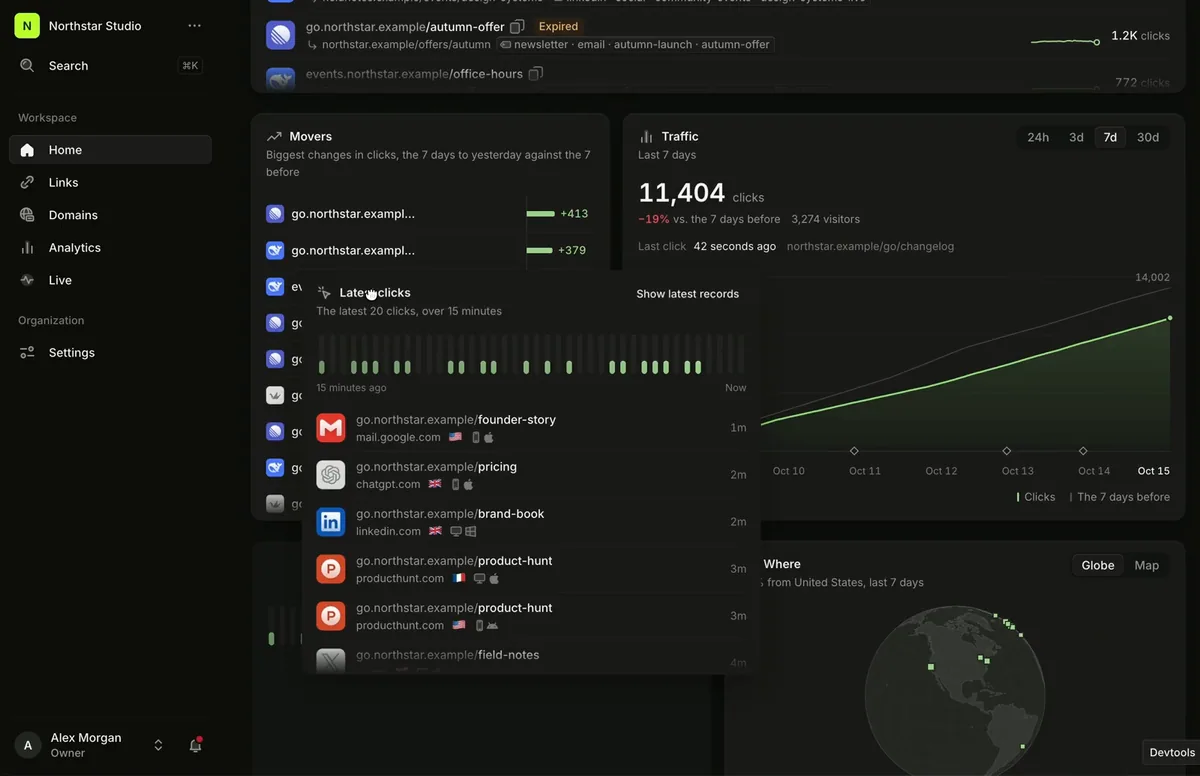The height and width of the screenshot is (776, 1200).
Task: Click the northstar.example/offers/autumn destination URL
Action: [x=406, y=44]
